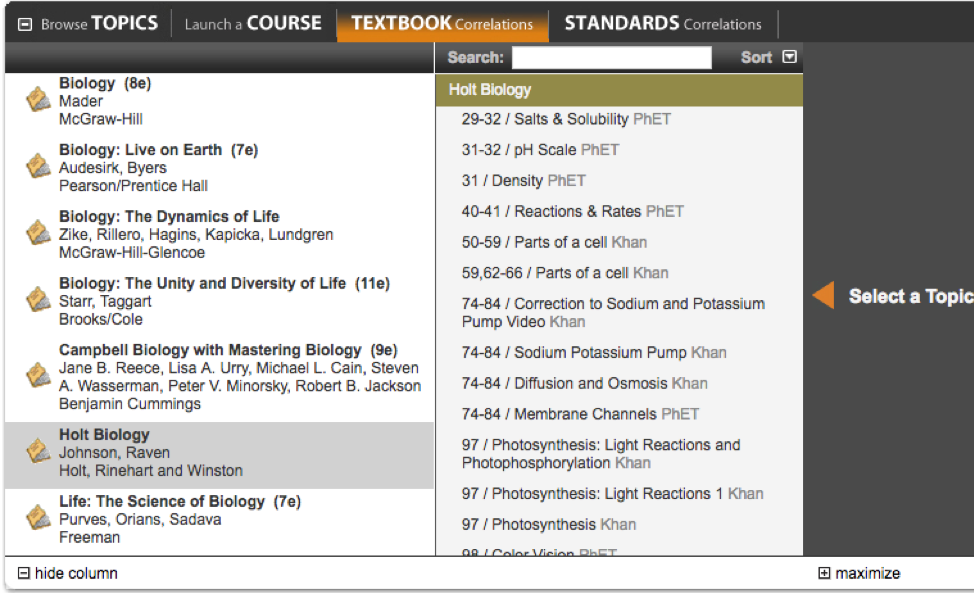Click the Sort label
Screen dimensions: 974x593
756,57
